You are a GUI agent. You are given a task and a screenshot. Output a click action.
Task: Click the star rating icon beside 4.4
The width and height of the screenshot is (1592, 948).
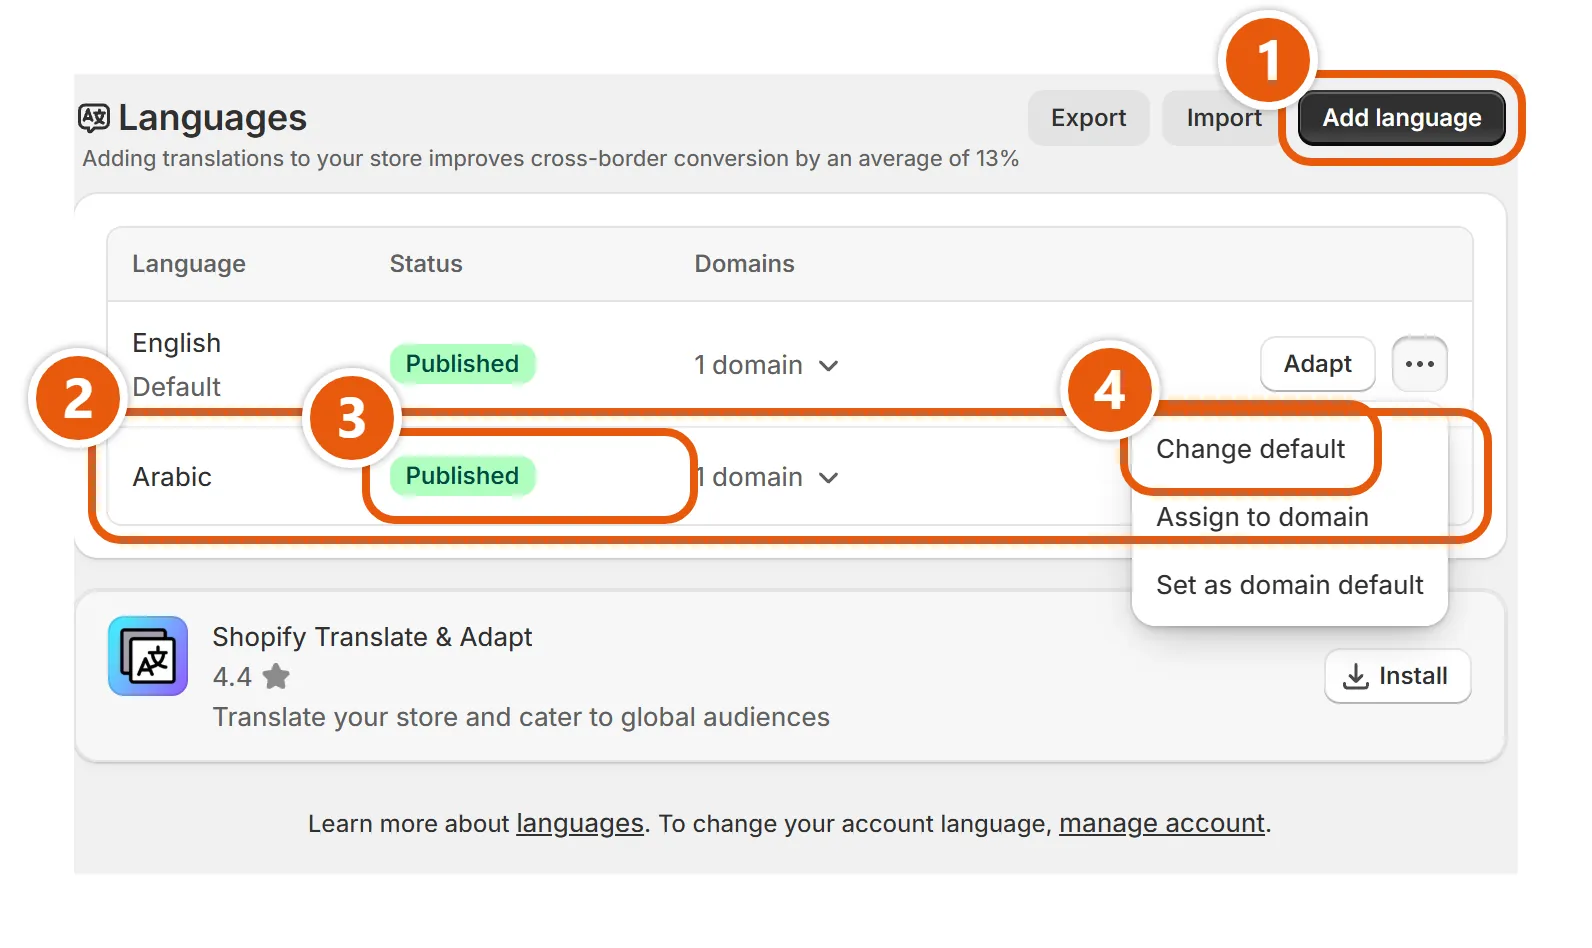pyautogui.click(x=276, y=677)
